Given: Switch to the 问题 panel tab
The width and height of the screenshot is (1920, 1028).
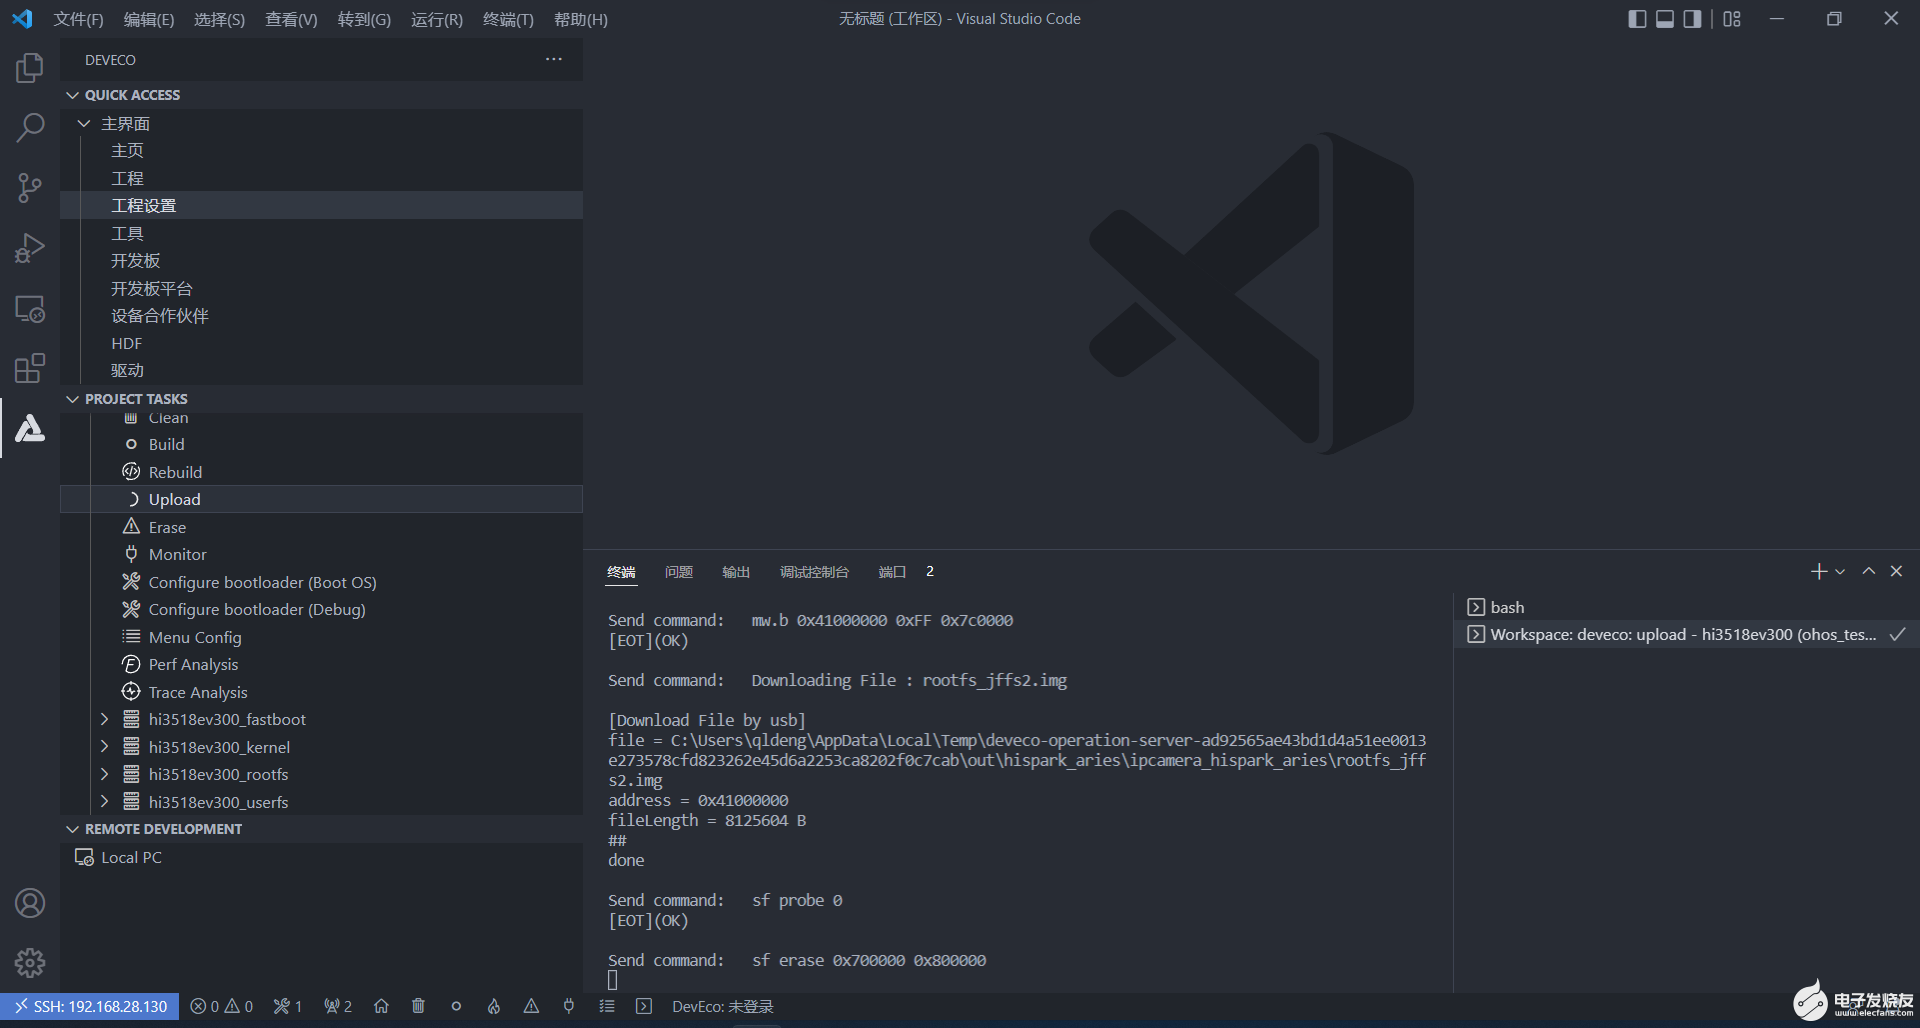Looking at the screenshot, I should point(679,572).
